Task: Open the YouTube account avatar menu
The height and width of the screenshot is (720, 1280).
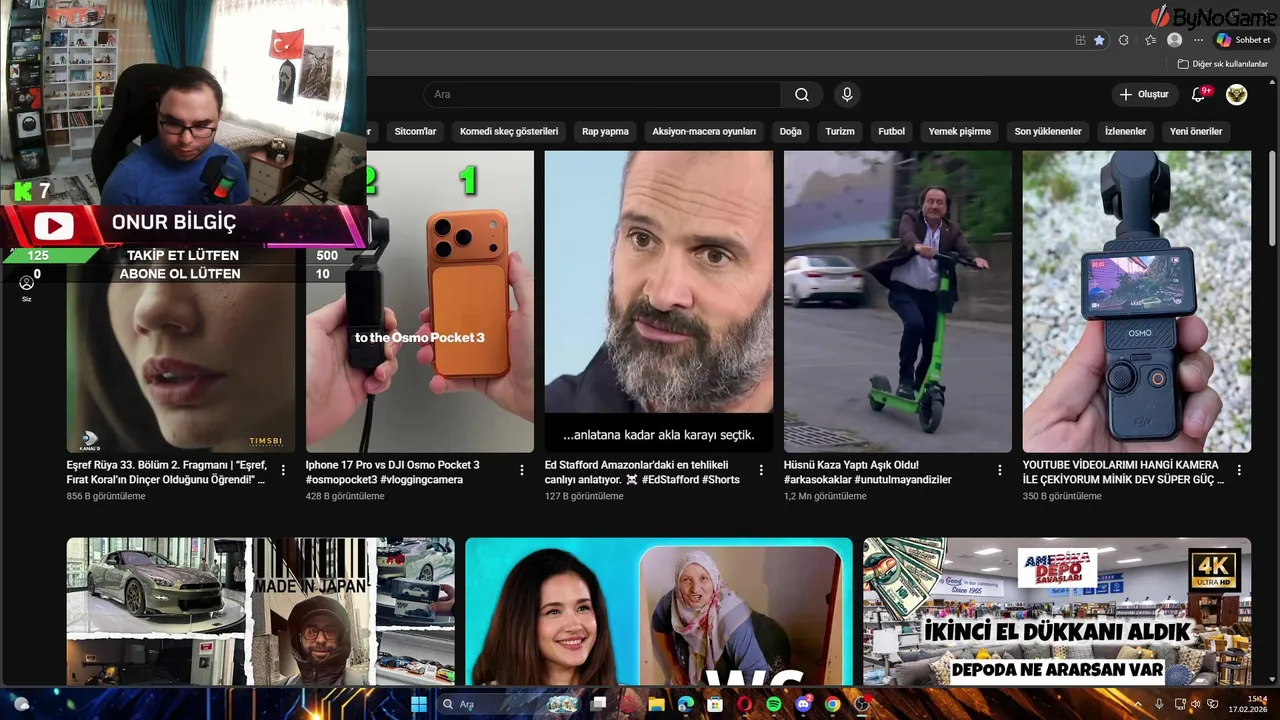Action: point(1237,94)
